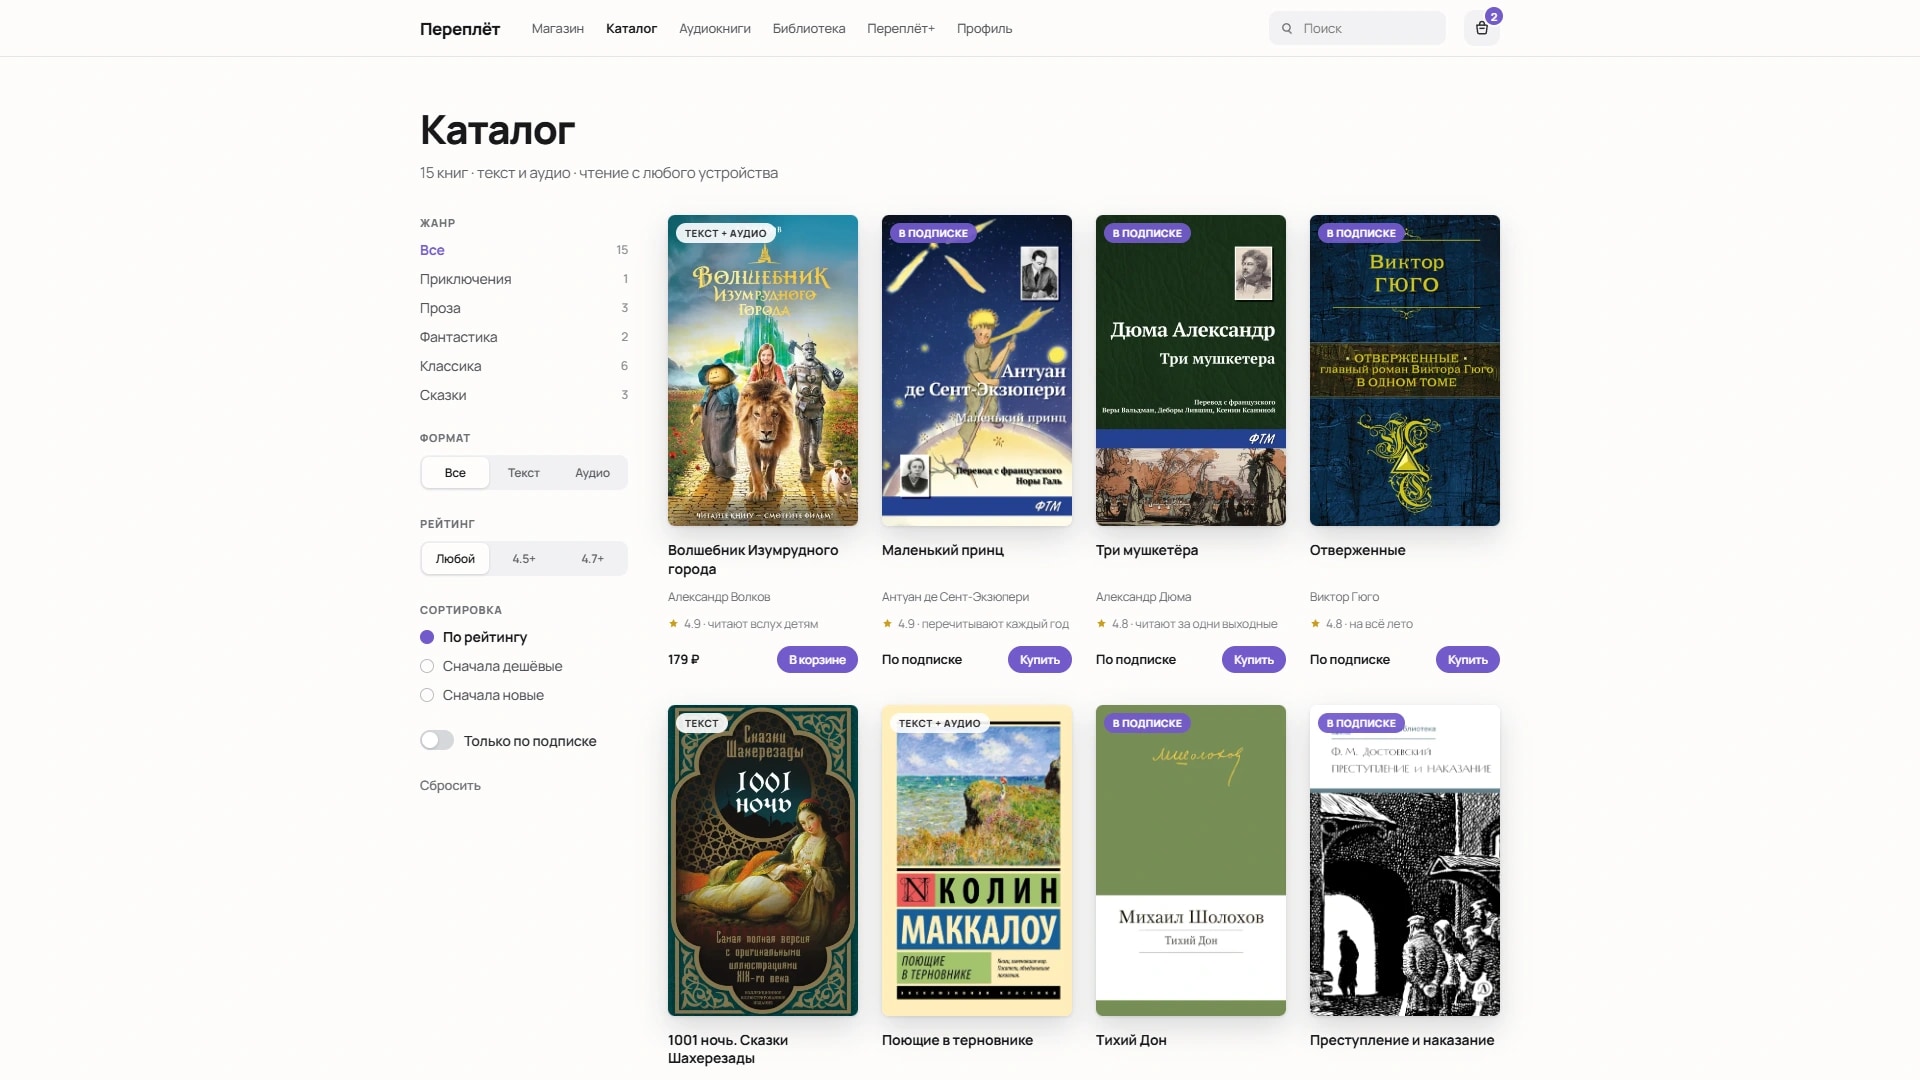Filter by Сказки genre

(524, 395)
